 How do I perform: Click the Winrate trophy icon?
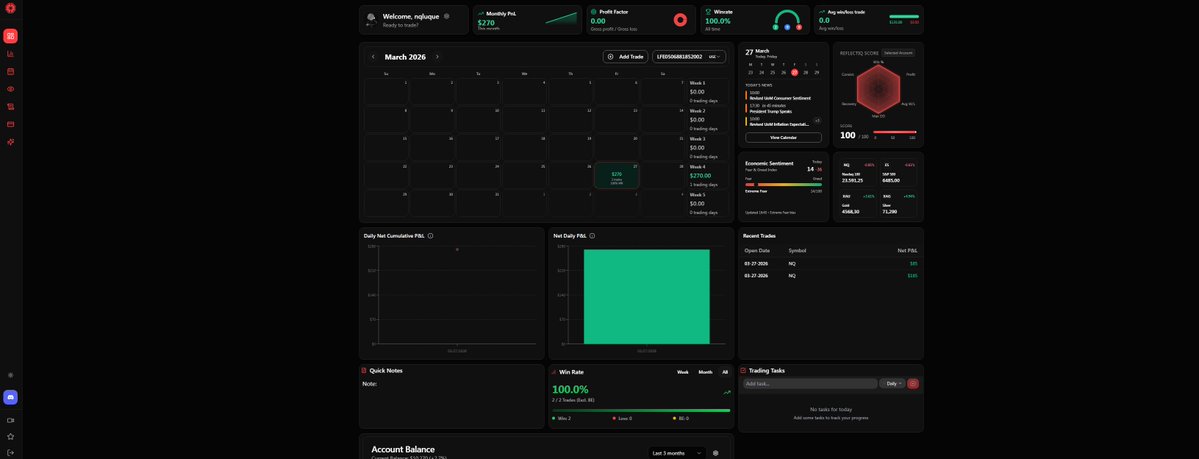coord(707,12)
